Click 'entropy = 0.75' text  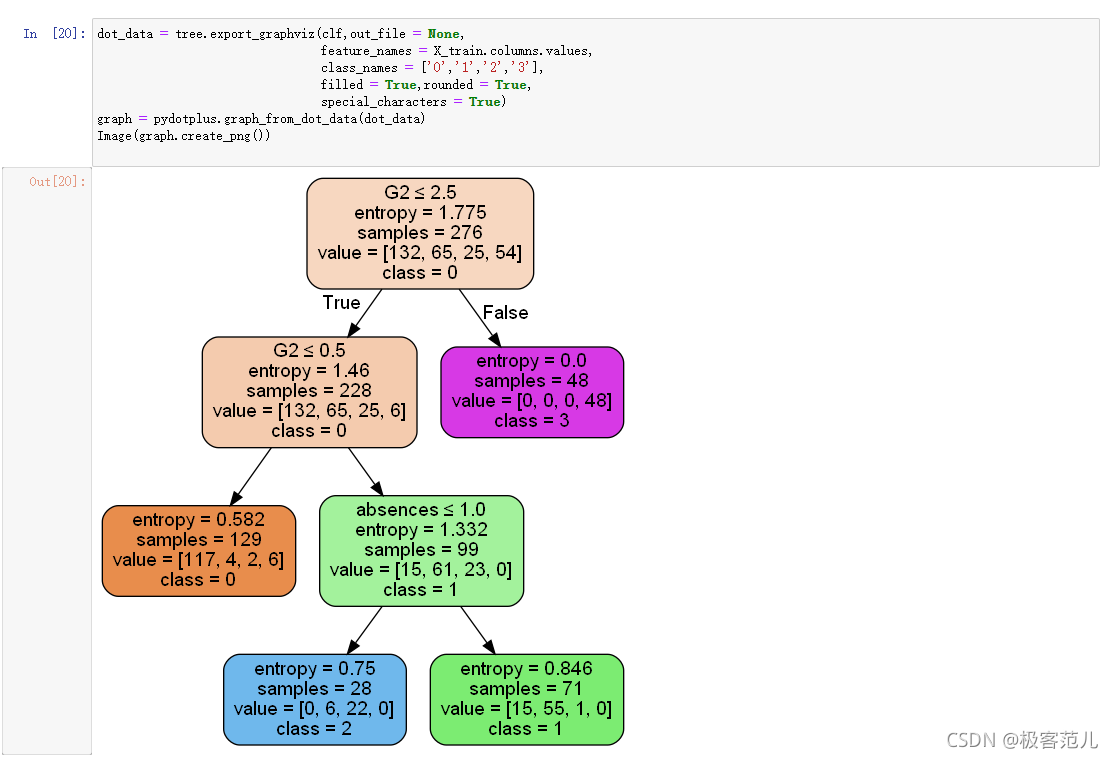tap(314, 669)
